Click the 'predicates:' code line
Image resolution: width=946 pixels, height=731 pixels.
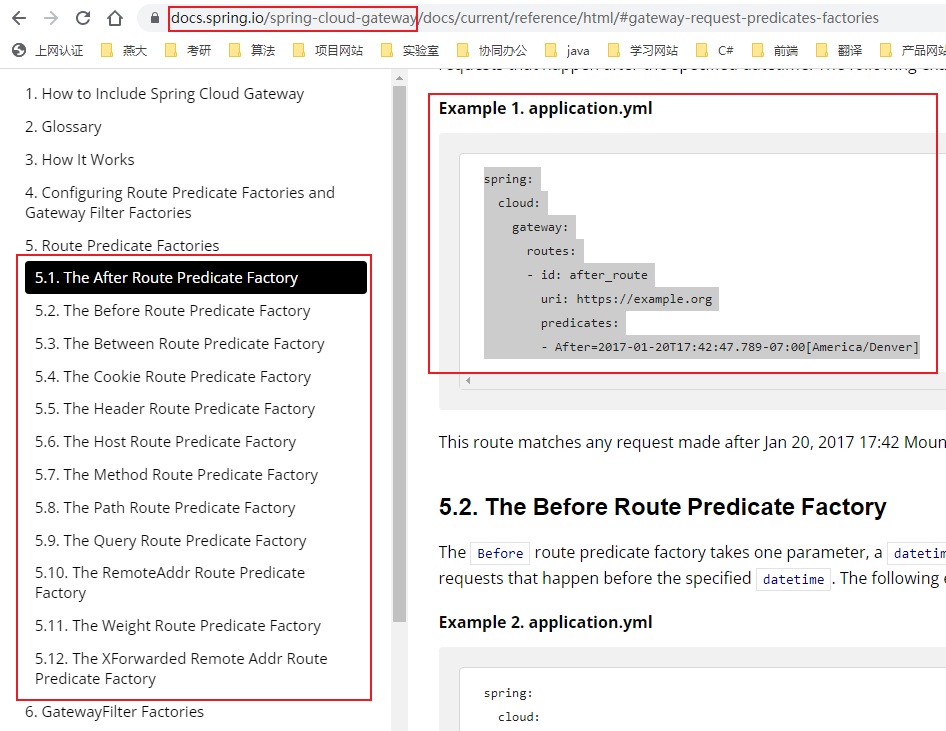[x=579, y=323]
